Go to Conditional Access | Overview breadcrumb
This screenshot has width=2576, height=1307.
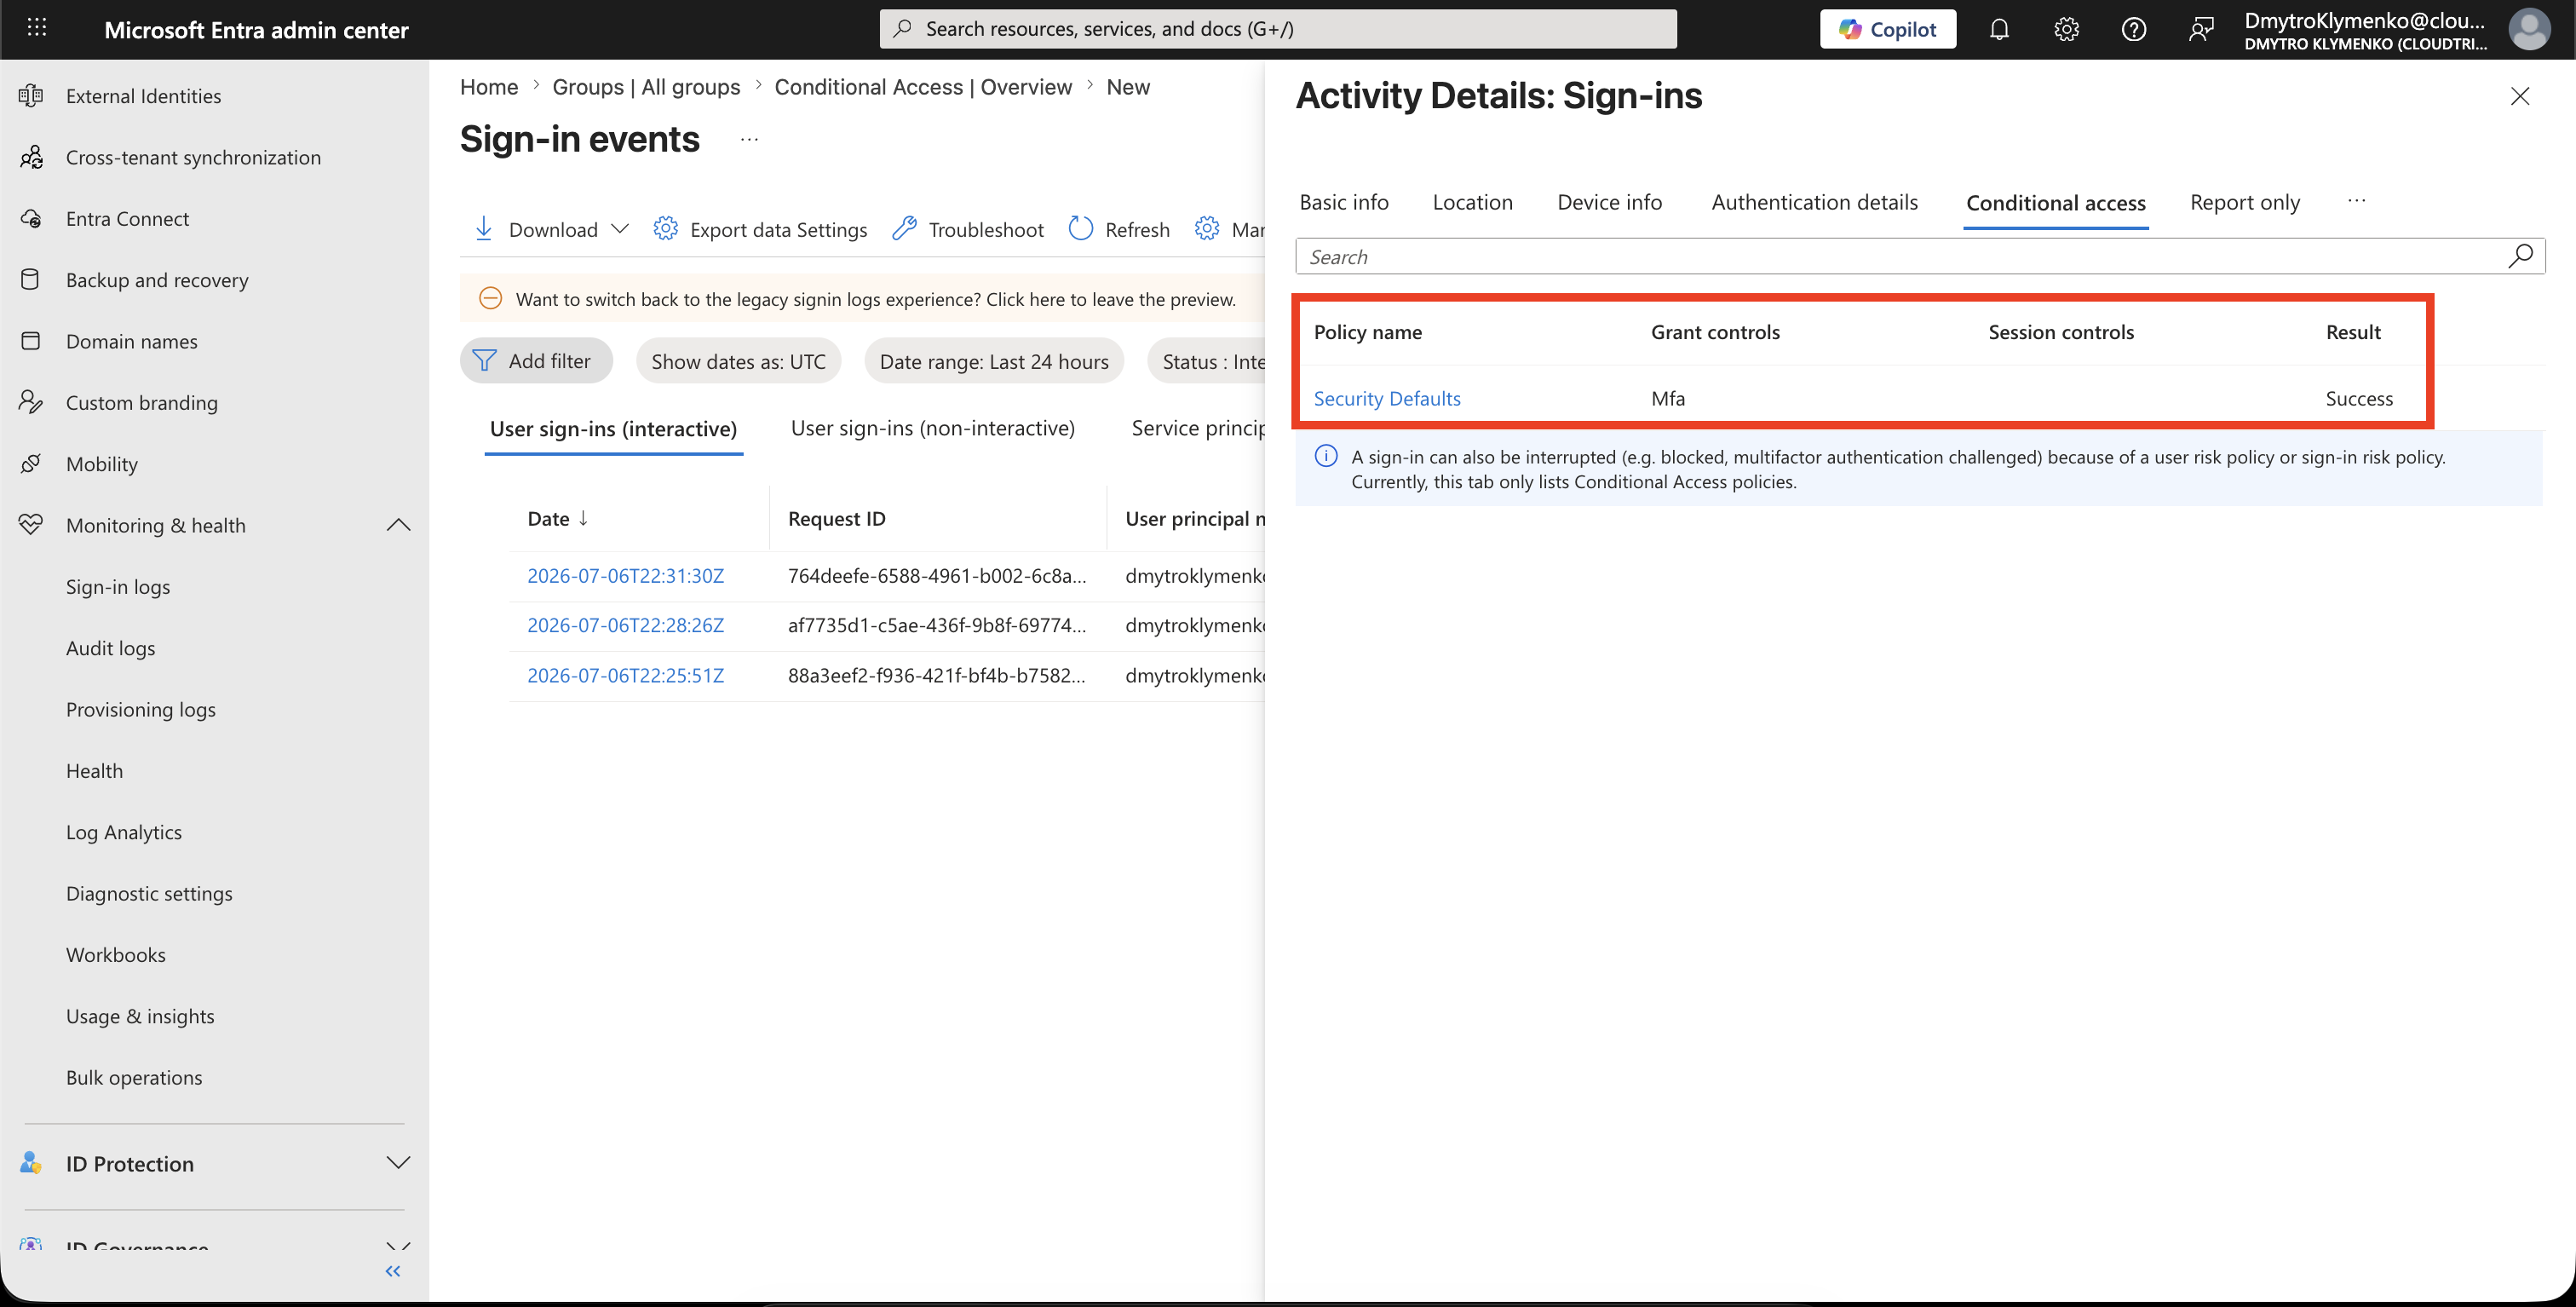(923, 87)
